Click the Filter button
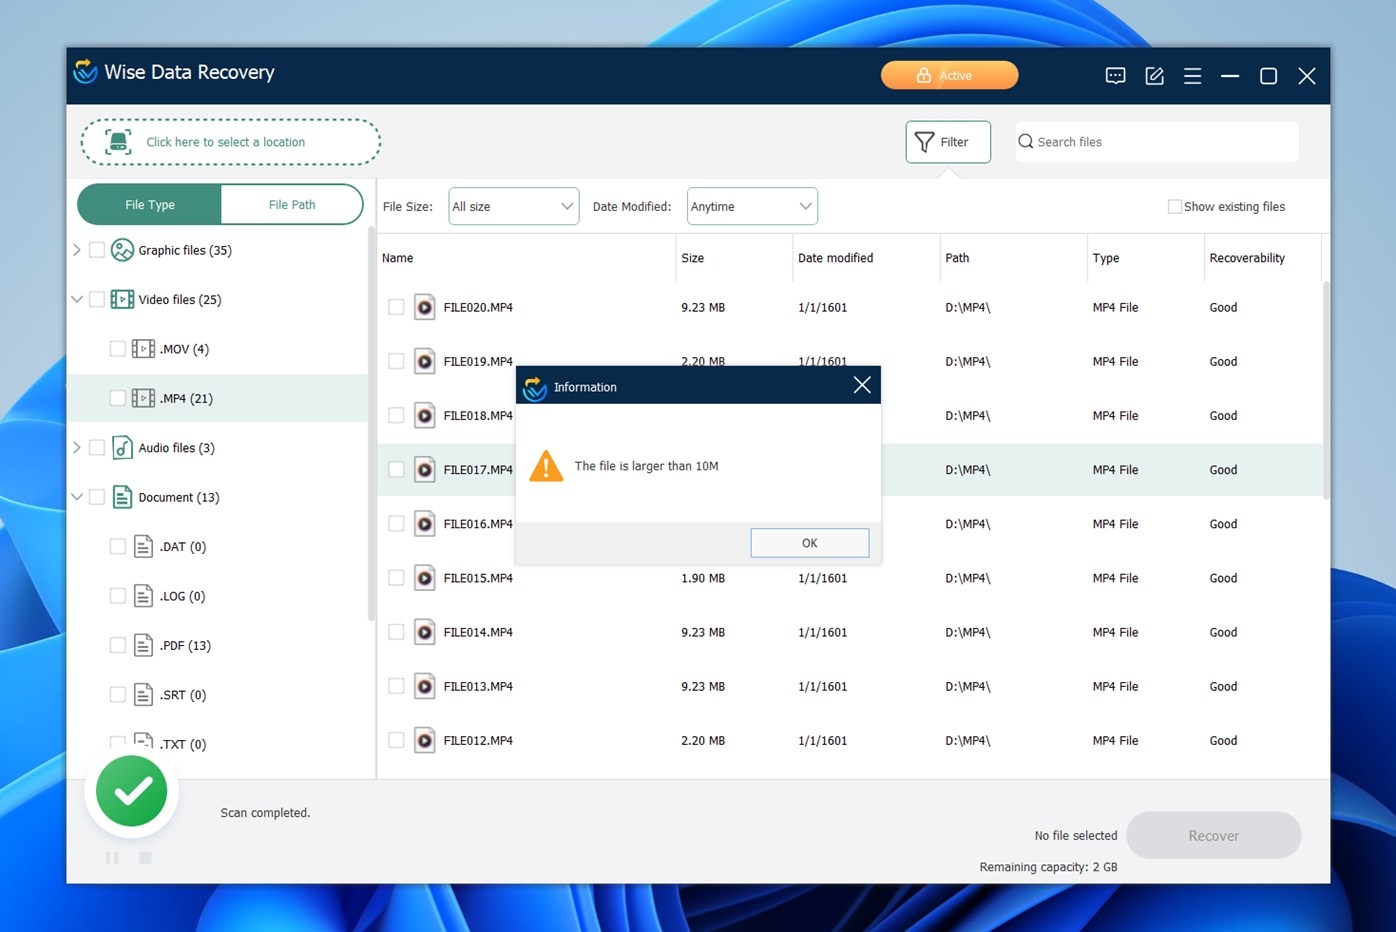 tap(948, 142)
